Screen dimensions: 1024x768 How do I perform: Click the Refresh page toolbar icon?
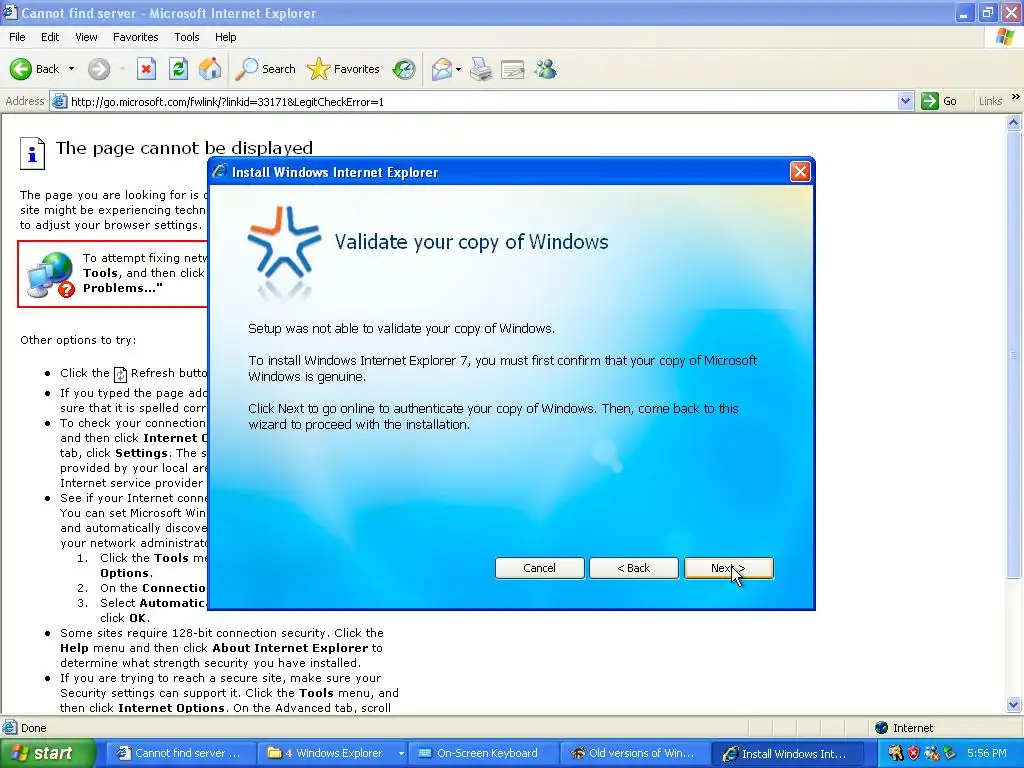tap(178, 69)
